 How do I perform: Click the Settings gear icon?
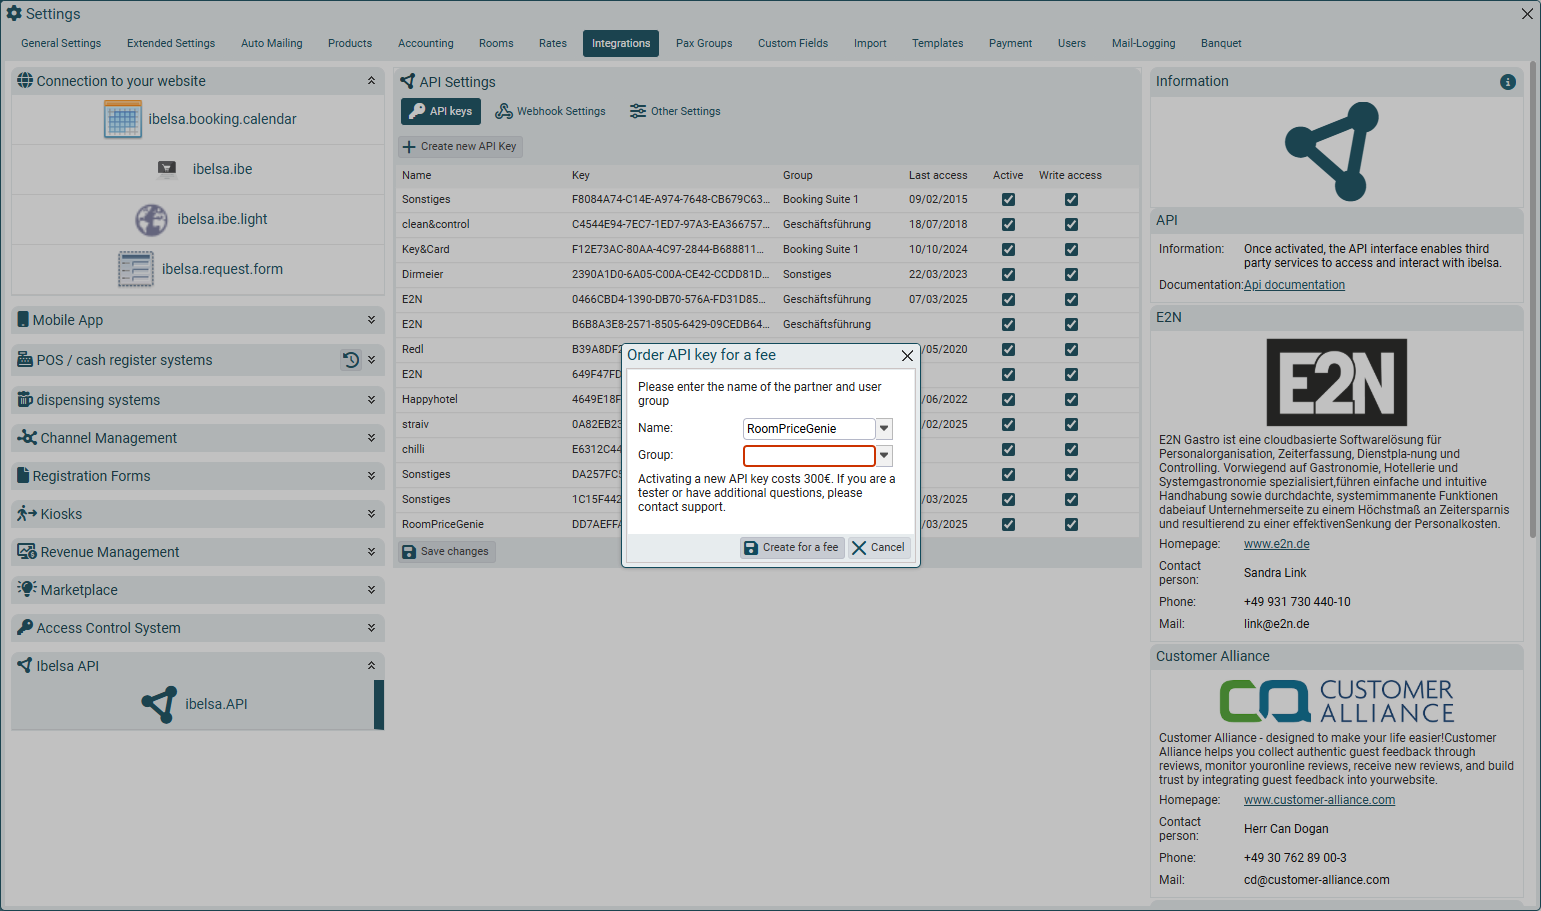[x=14, y=13]
